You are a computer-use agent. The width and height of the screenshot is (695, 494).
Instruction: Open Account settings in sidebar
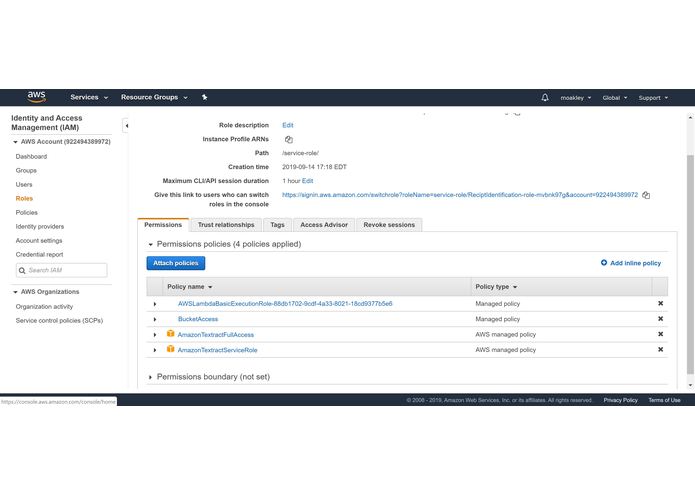(39, 241)
